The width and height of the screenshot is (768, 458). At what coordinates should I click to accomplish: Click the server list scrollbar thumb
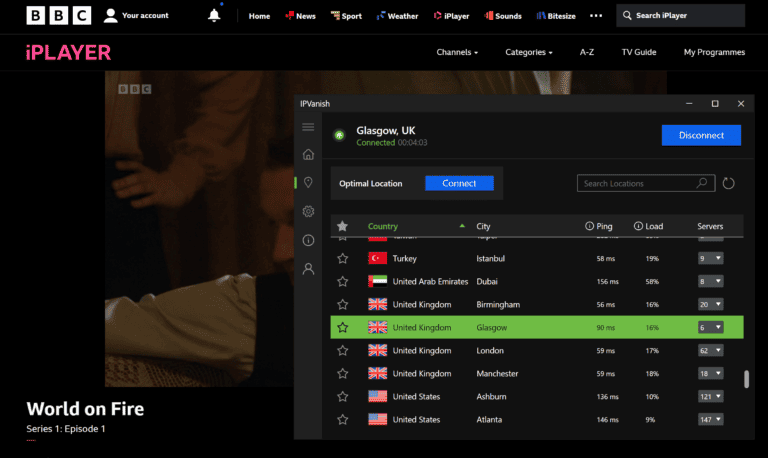(746, 379)
